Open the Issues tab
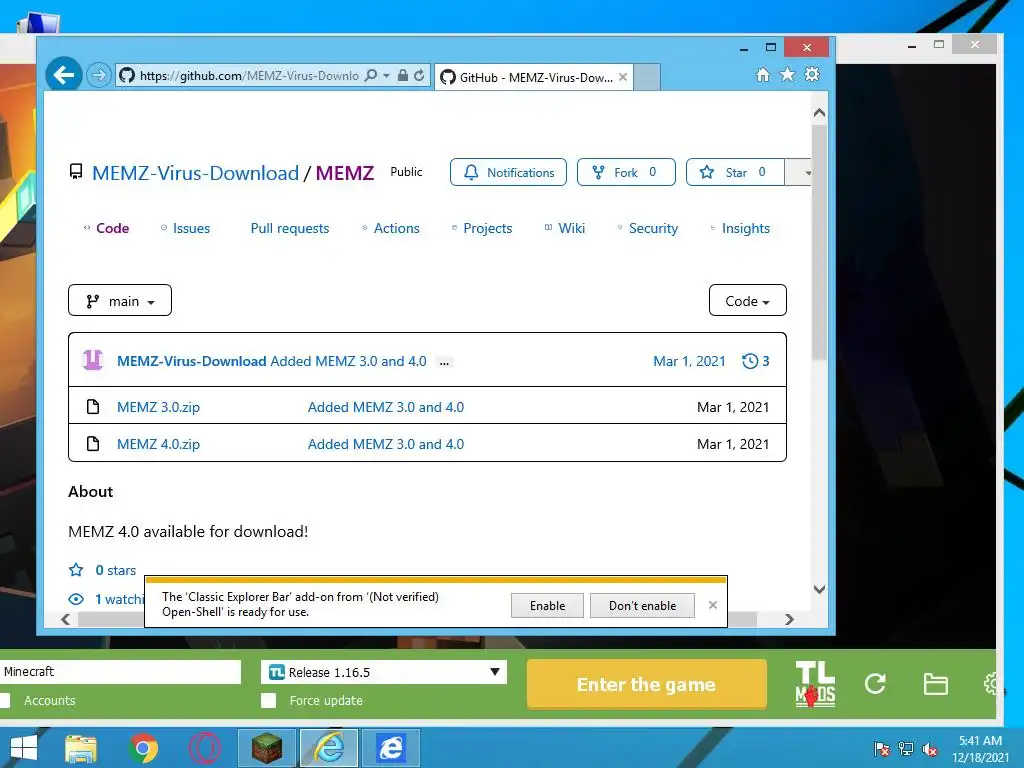The width and height of the screenshot is (1024, 768). [x=185, y=228]
